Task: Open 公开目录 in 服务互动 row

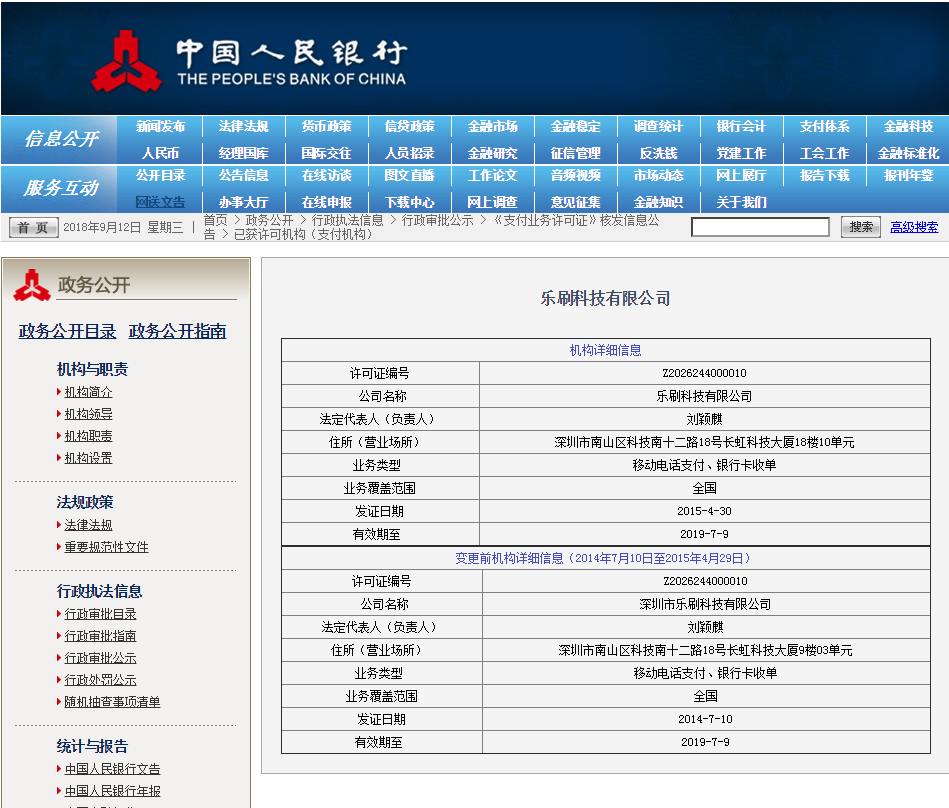Action: coord(160,176)
